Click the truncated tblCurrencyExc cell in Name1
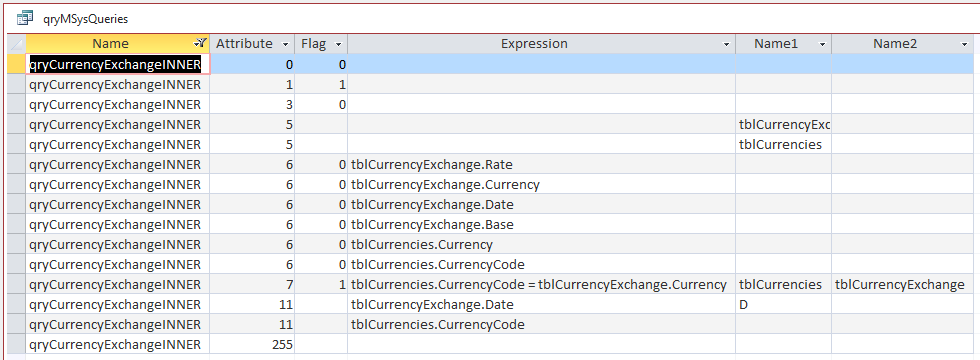The height and width of the screenshot is (360, 980). [x=784, y=124]
